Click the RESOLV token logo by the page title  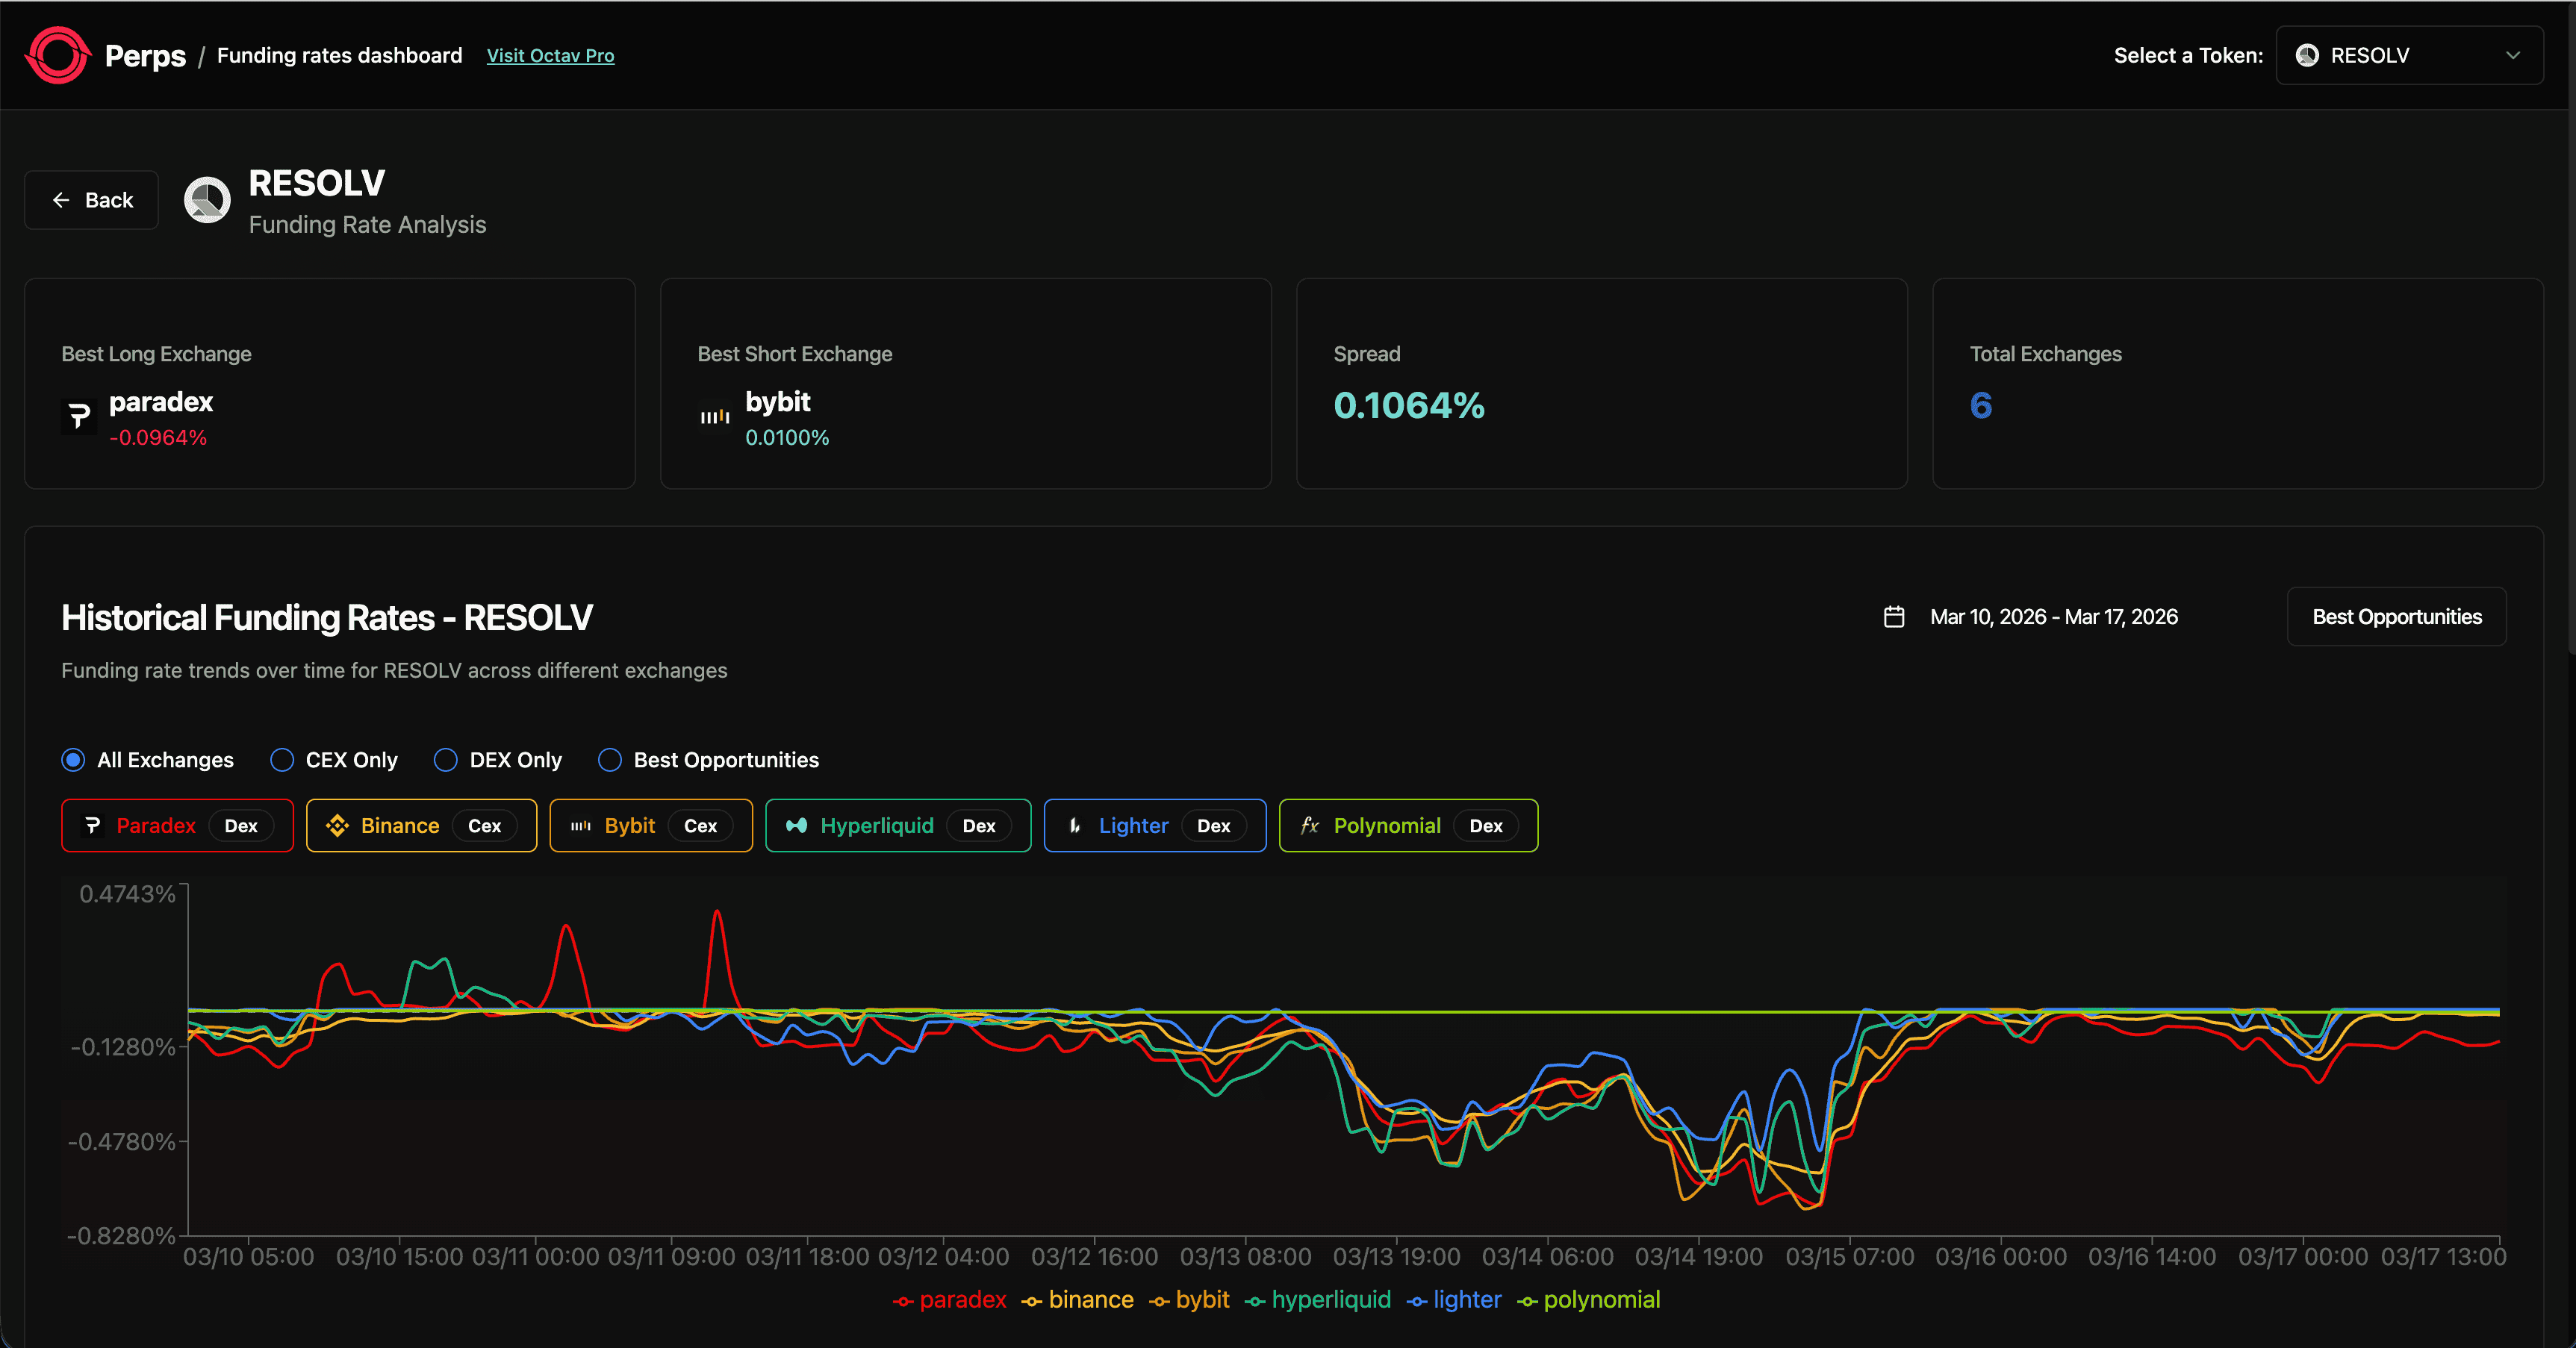tap(207, 199)
